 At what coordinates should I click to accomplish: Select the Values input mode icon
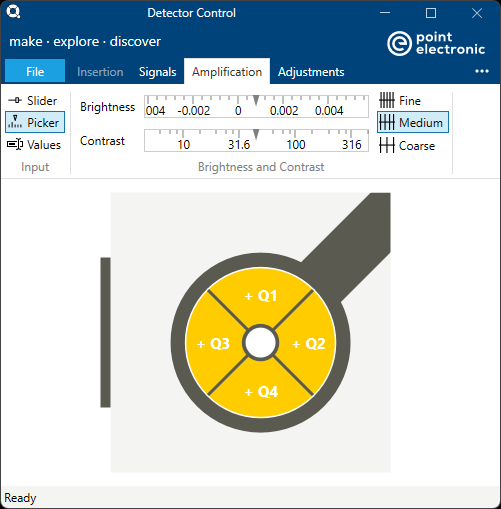click(x=15, y=144)
